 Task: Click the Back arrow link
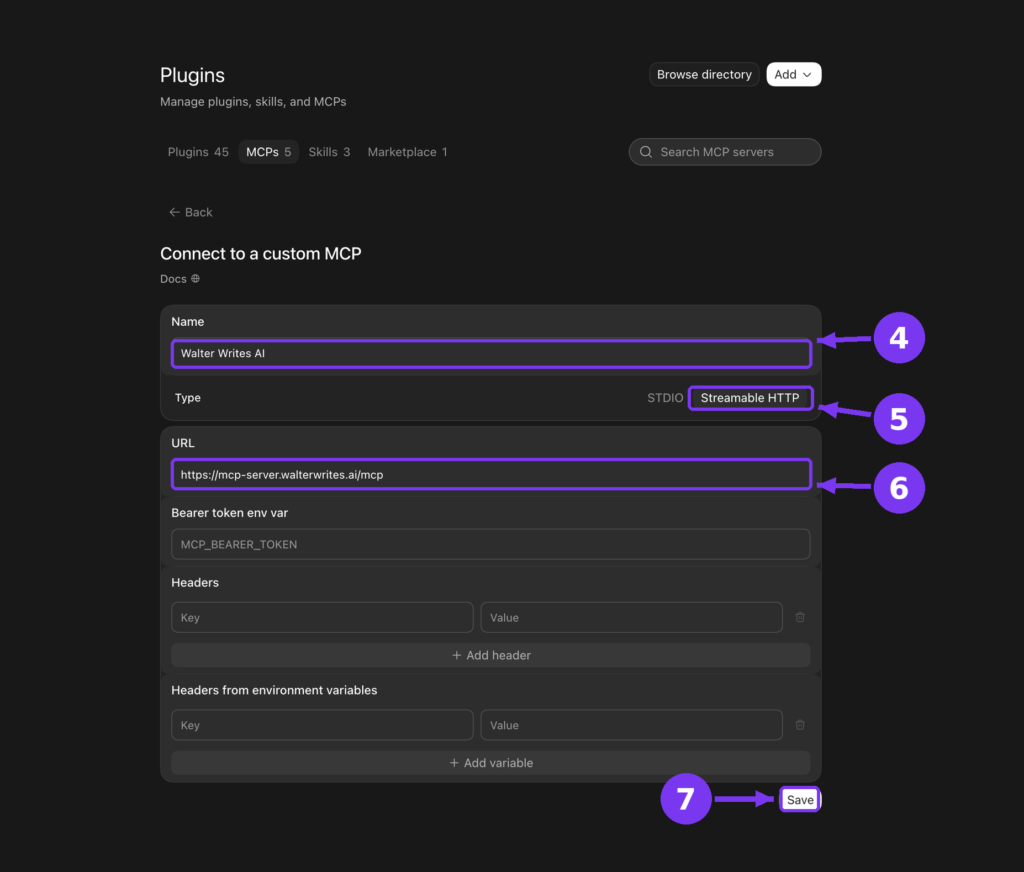tap(191, 212)
